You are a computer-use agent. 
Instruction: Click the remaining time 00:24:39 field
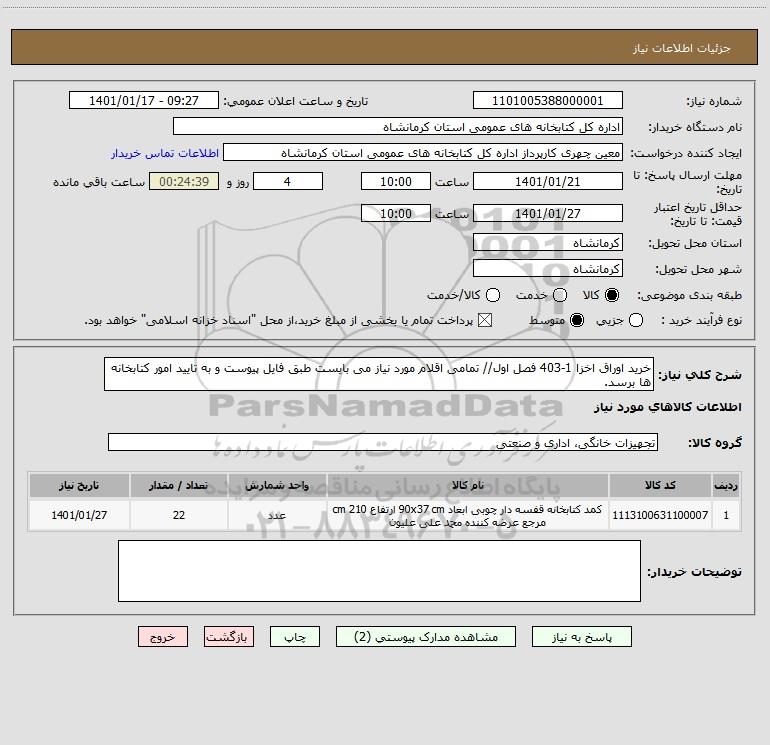(184, 181)
